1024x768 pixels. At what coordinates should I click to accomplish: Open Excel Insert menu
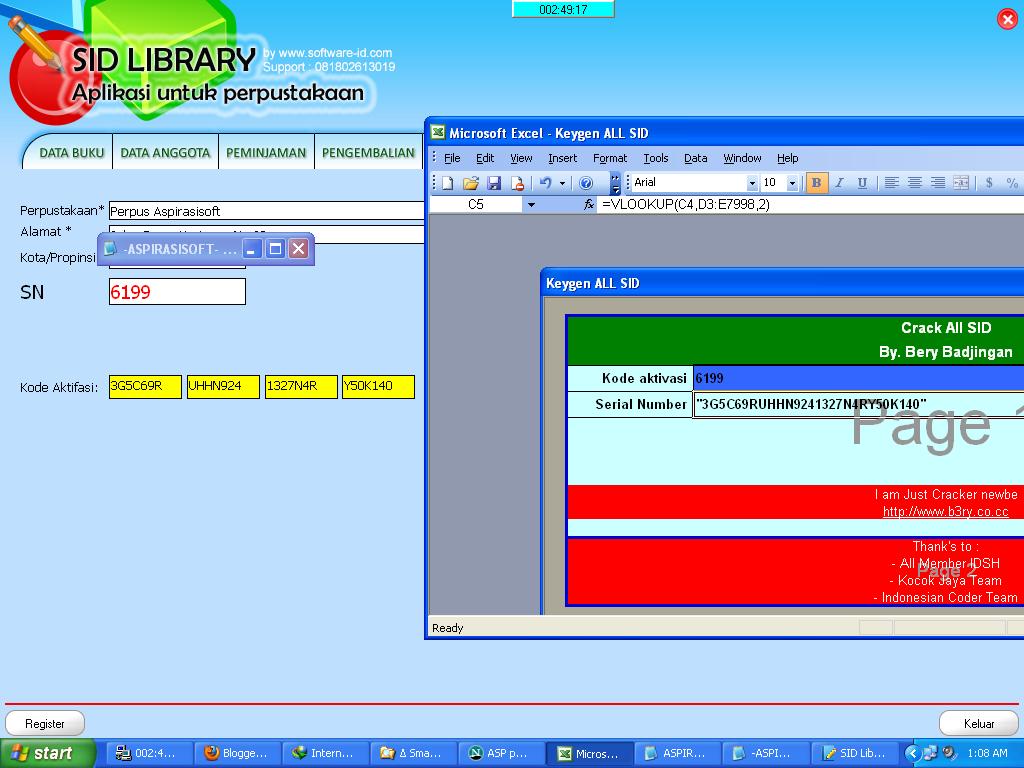[x=562, y=158]
